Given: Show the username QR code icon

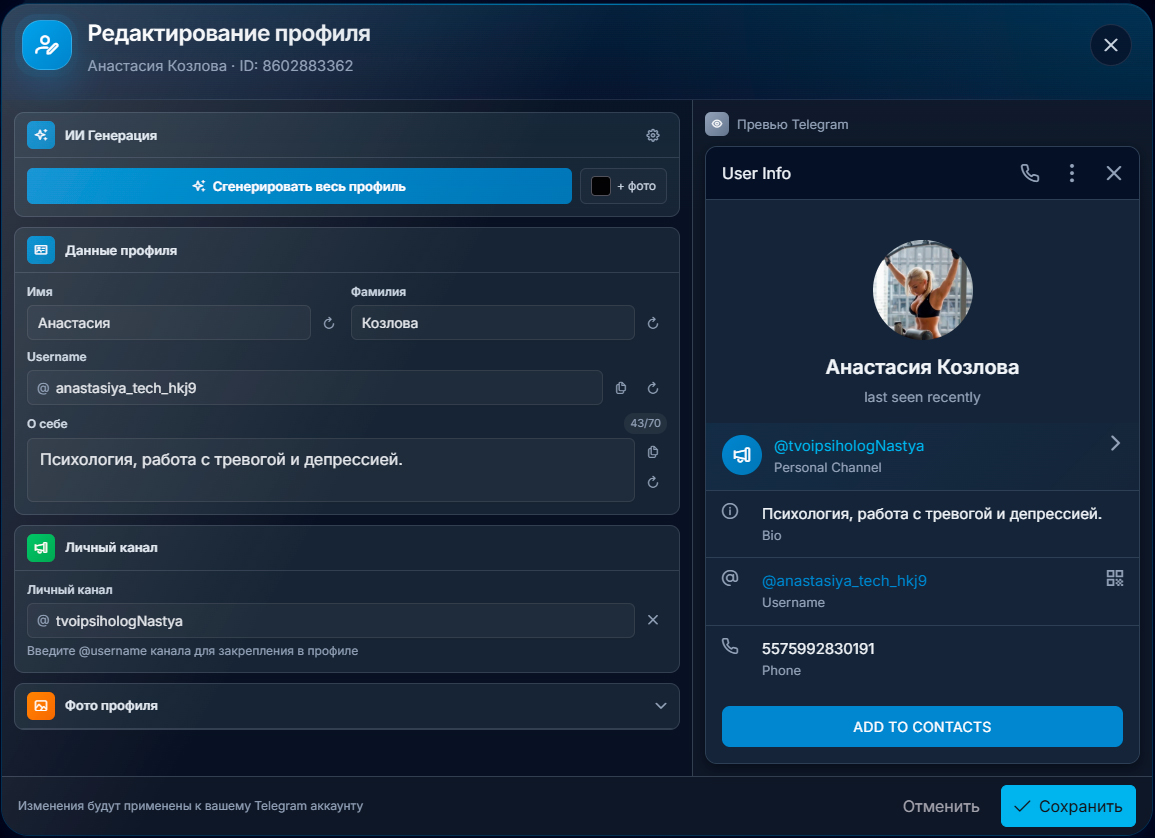Looking at the screenshot, I should pos(1114,578).
